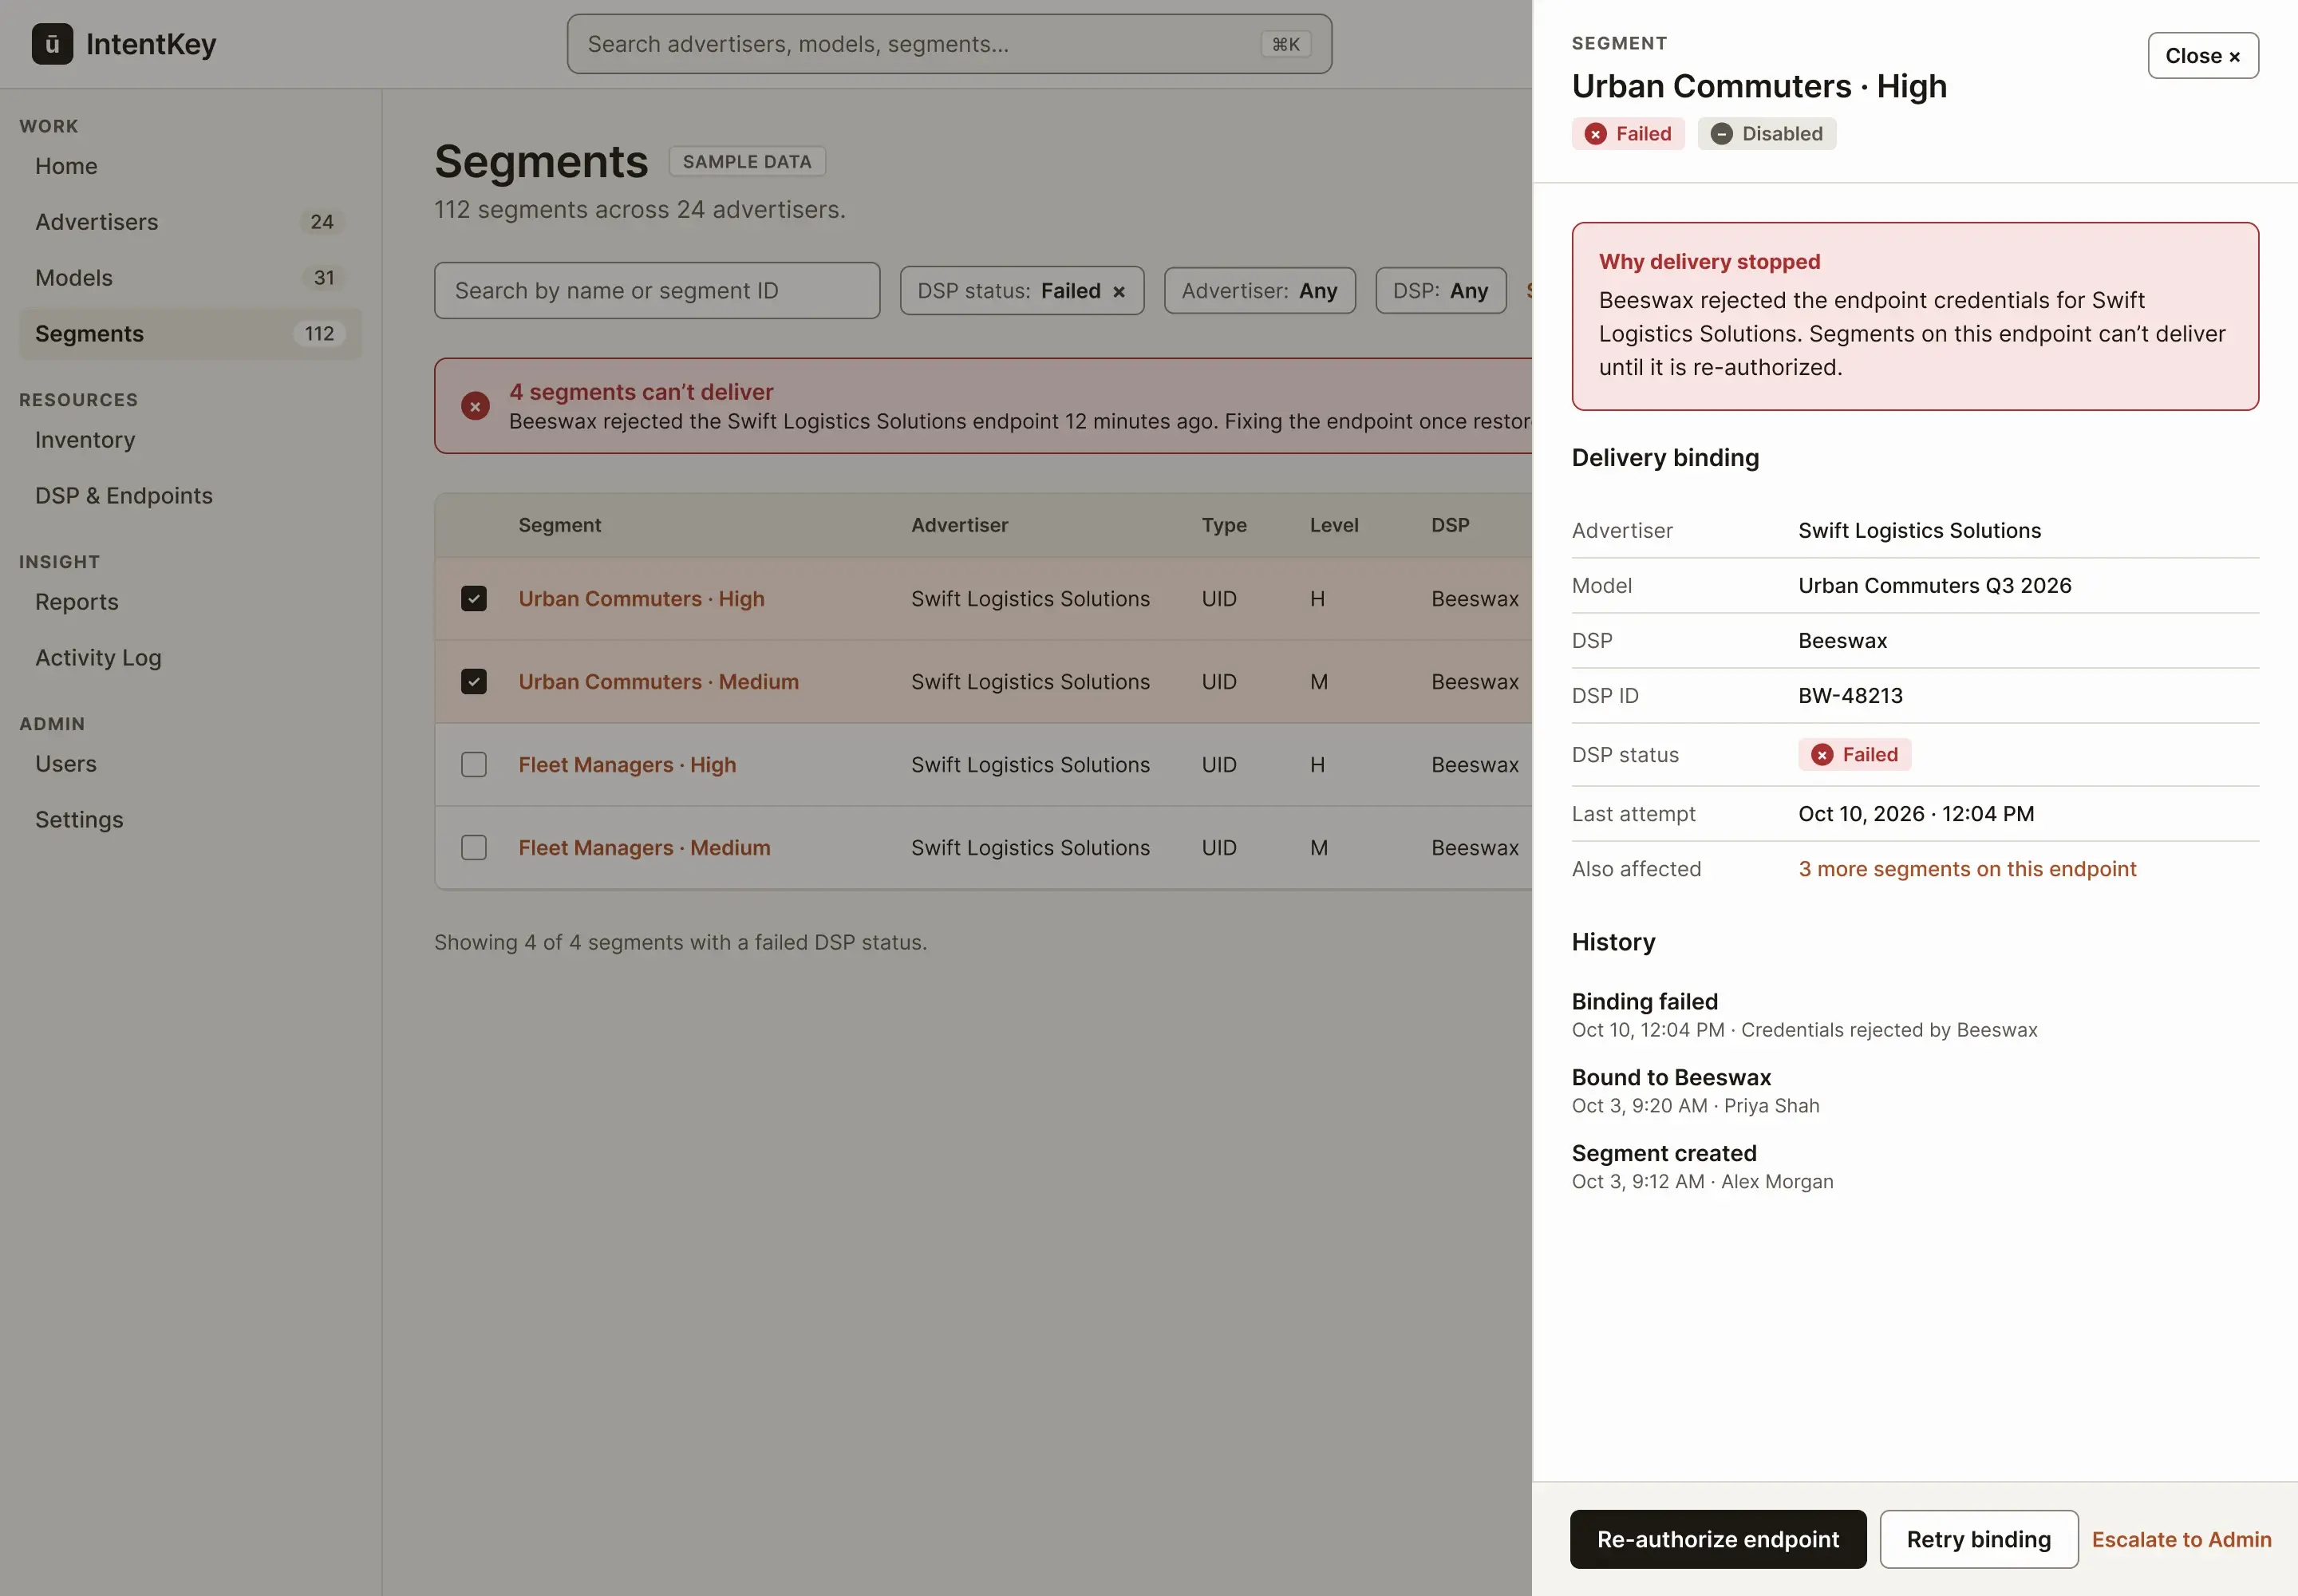Open the Urban Commuters · High segment link in the table
This screenshot has width=2298, height=1596.
pos(641,599)
